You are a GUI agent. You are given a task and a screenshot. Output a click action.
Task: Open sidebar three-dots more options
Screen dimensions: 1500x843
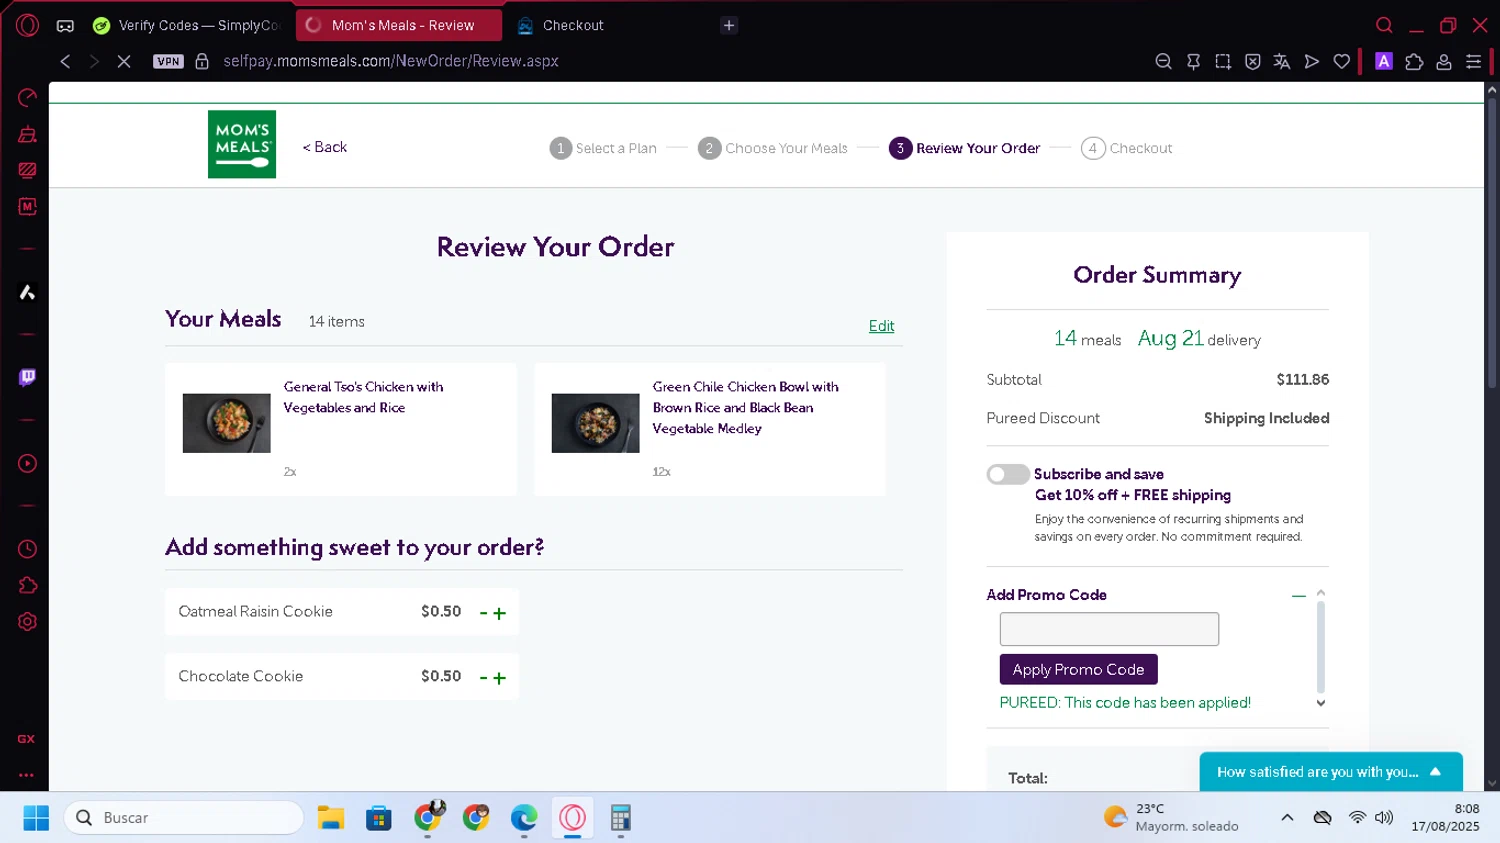(26, 775)
